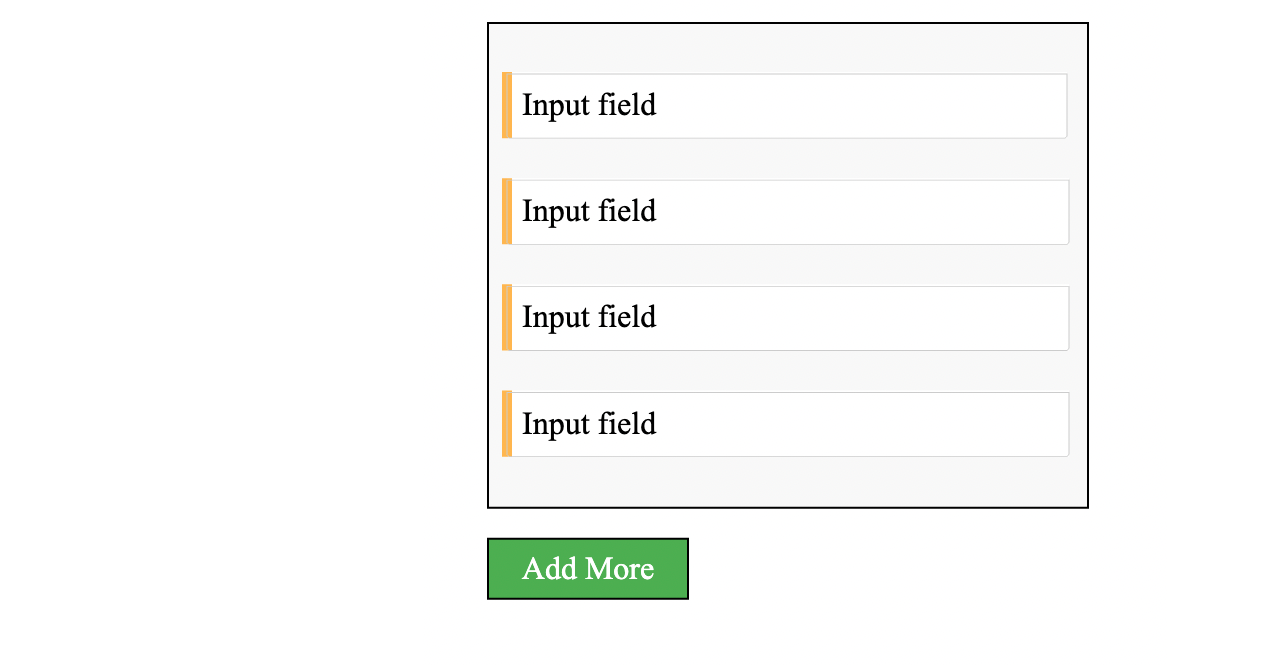Viewport: 1266px width, 665px height.
Task: Focus the last Input field placeholder text
Action: [588, 424]
